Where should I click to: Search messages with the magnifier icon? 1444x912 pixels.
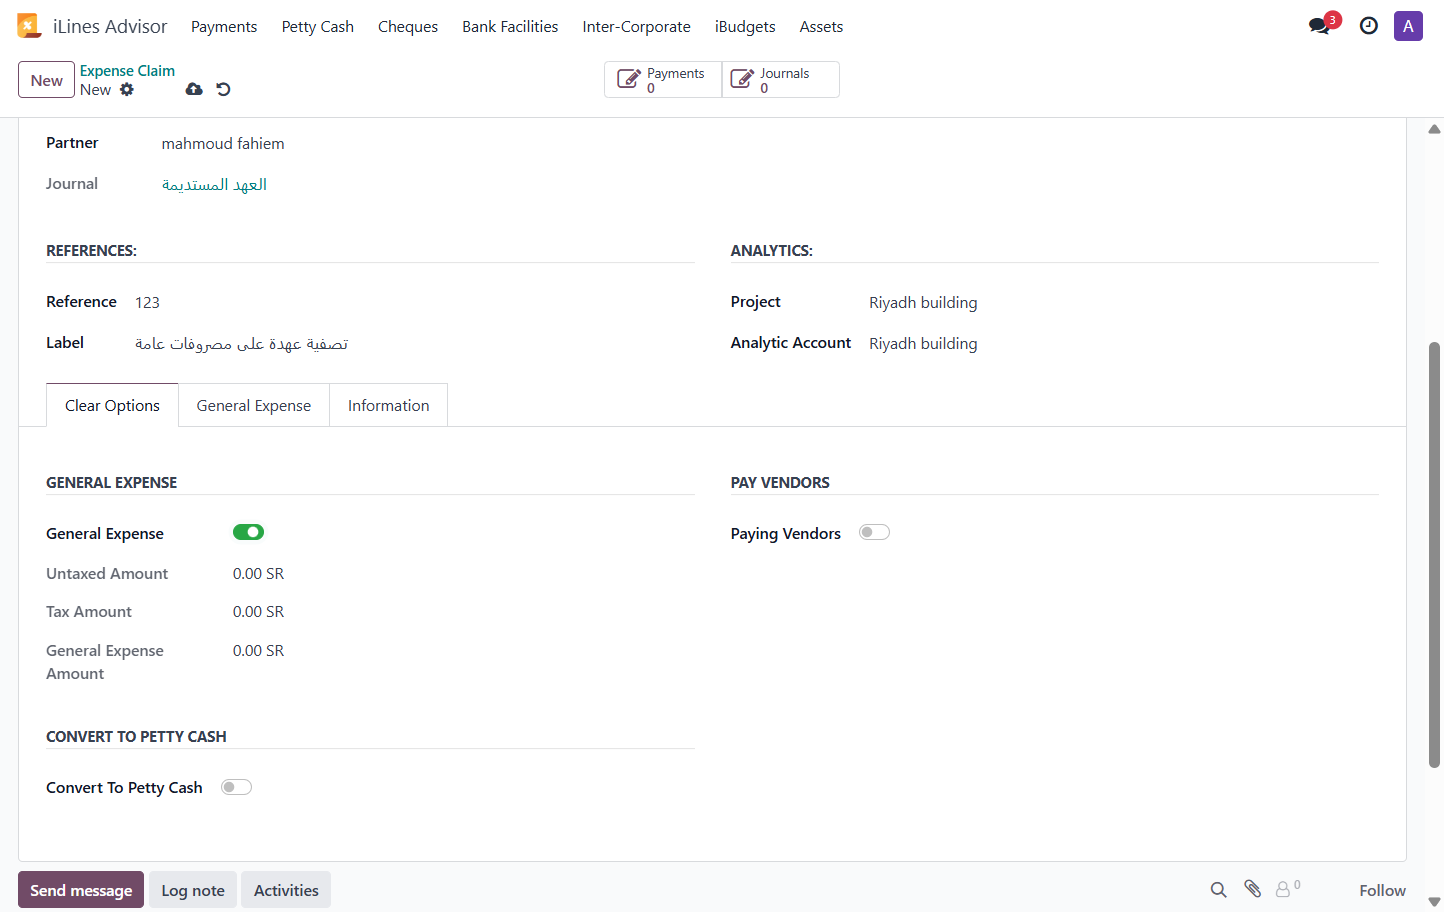pyautogui.click(x=1218, y=890)
